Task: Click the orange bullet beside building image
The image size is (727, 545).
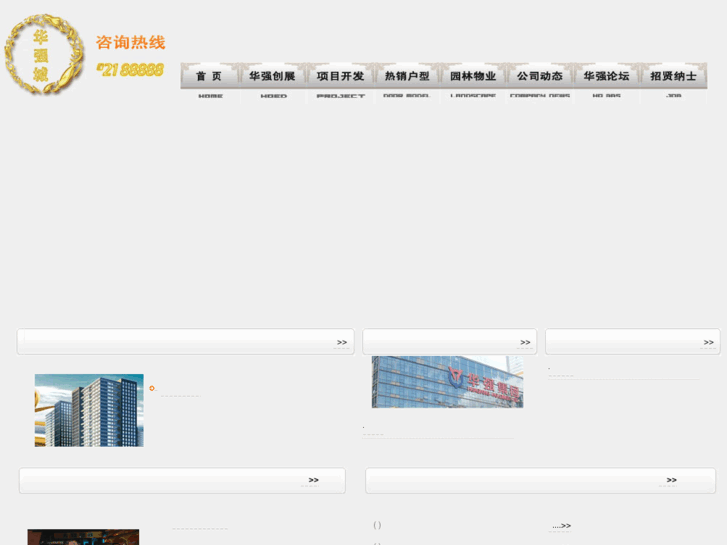Action: pos(152,388)
